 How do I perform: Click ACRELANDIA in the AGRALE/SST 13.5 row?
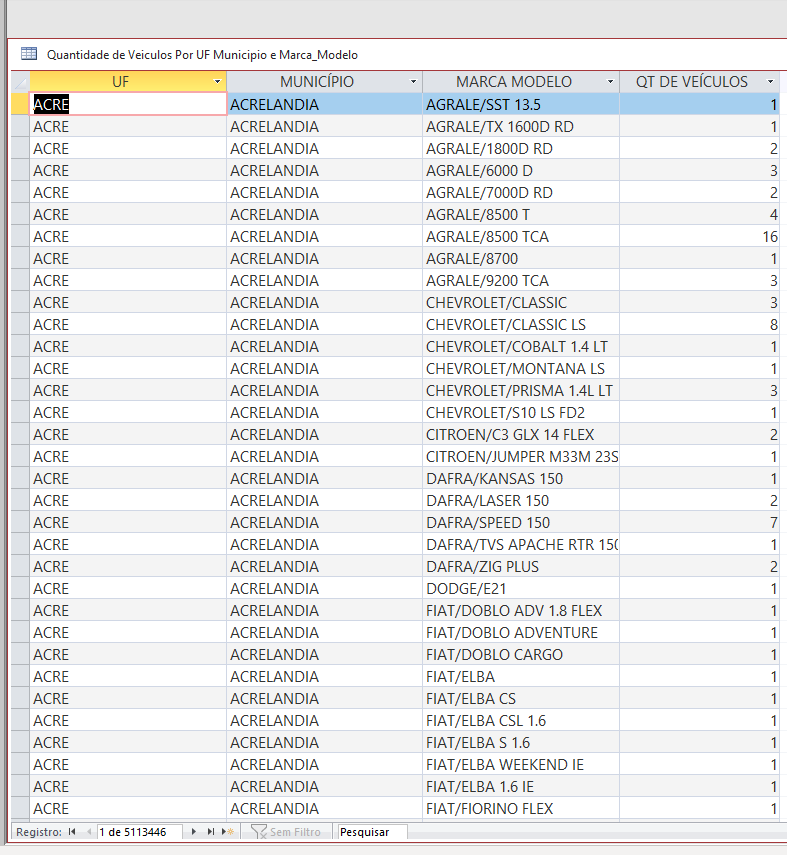pos(325,104)
